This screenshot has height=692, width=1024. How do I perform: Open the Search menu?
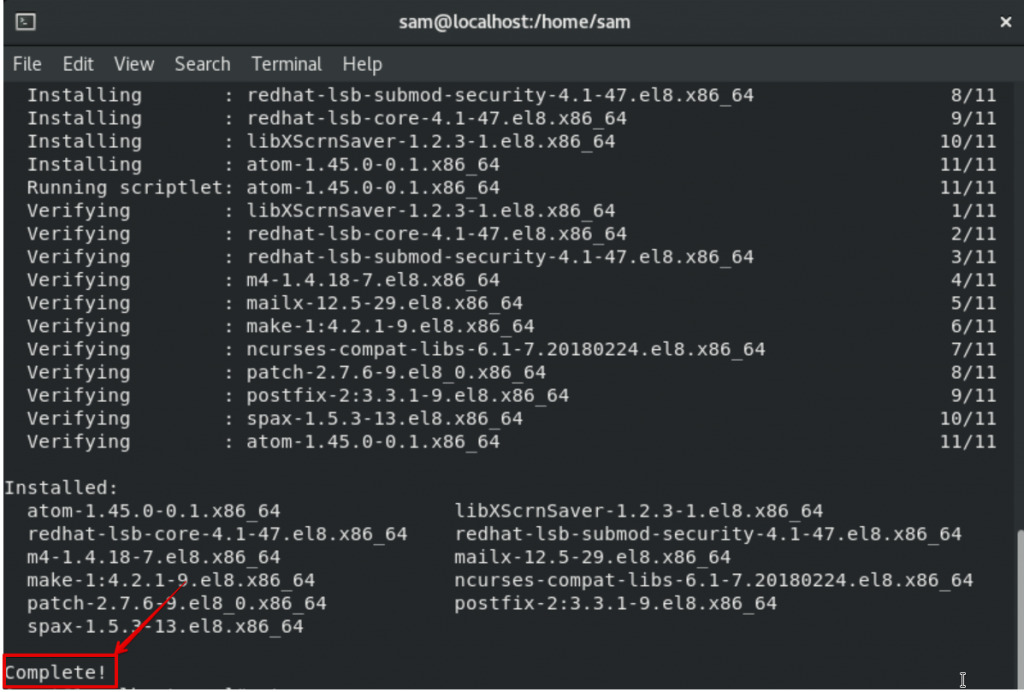202,64
